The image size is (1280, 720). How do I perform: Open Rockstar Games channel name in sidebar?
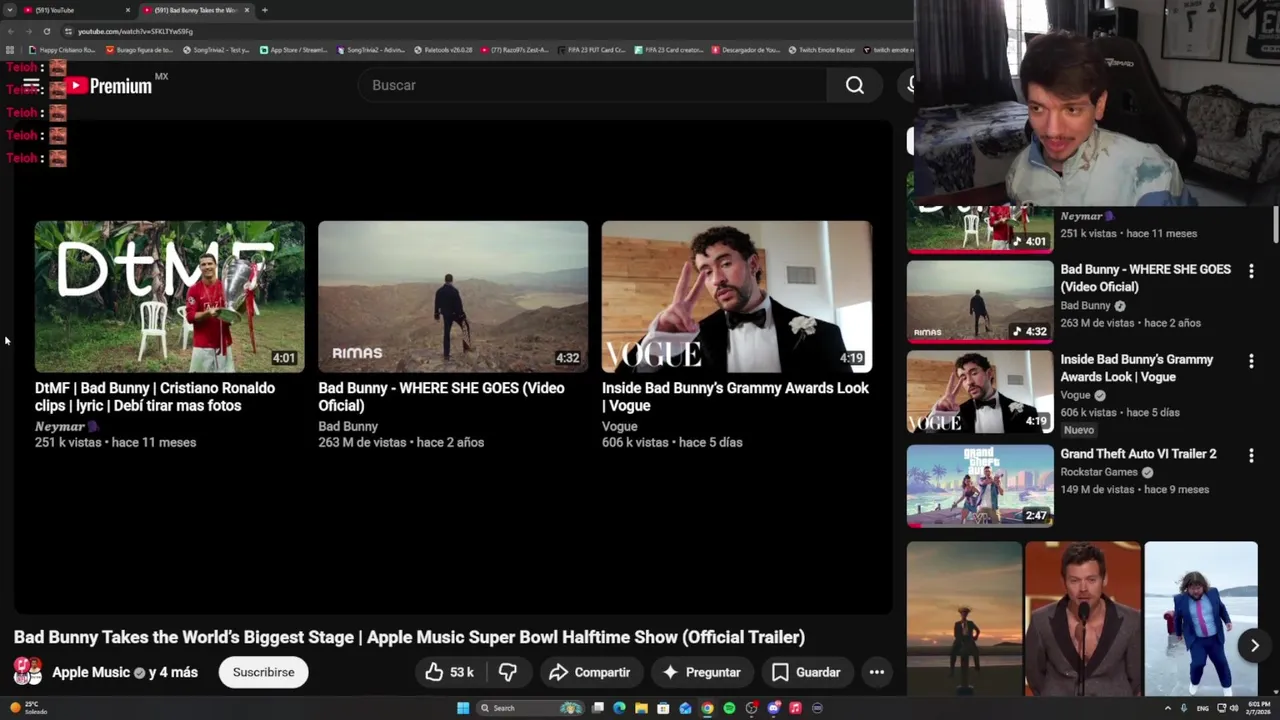[x=1099, y=472]
